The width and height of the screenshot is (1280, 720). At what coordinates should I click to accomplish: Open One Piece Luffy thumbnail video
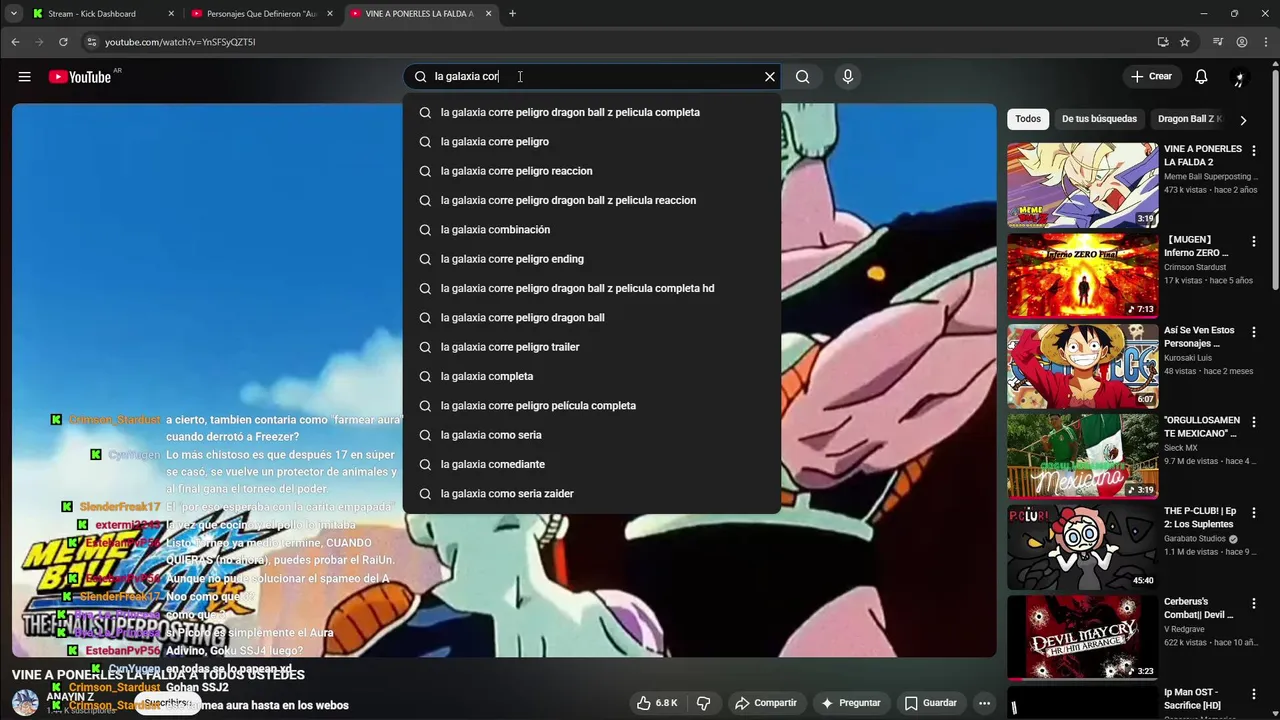[1082, 366]
